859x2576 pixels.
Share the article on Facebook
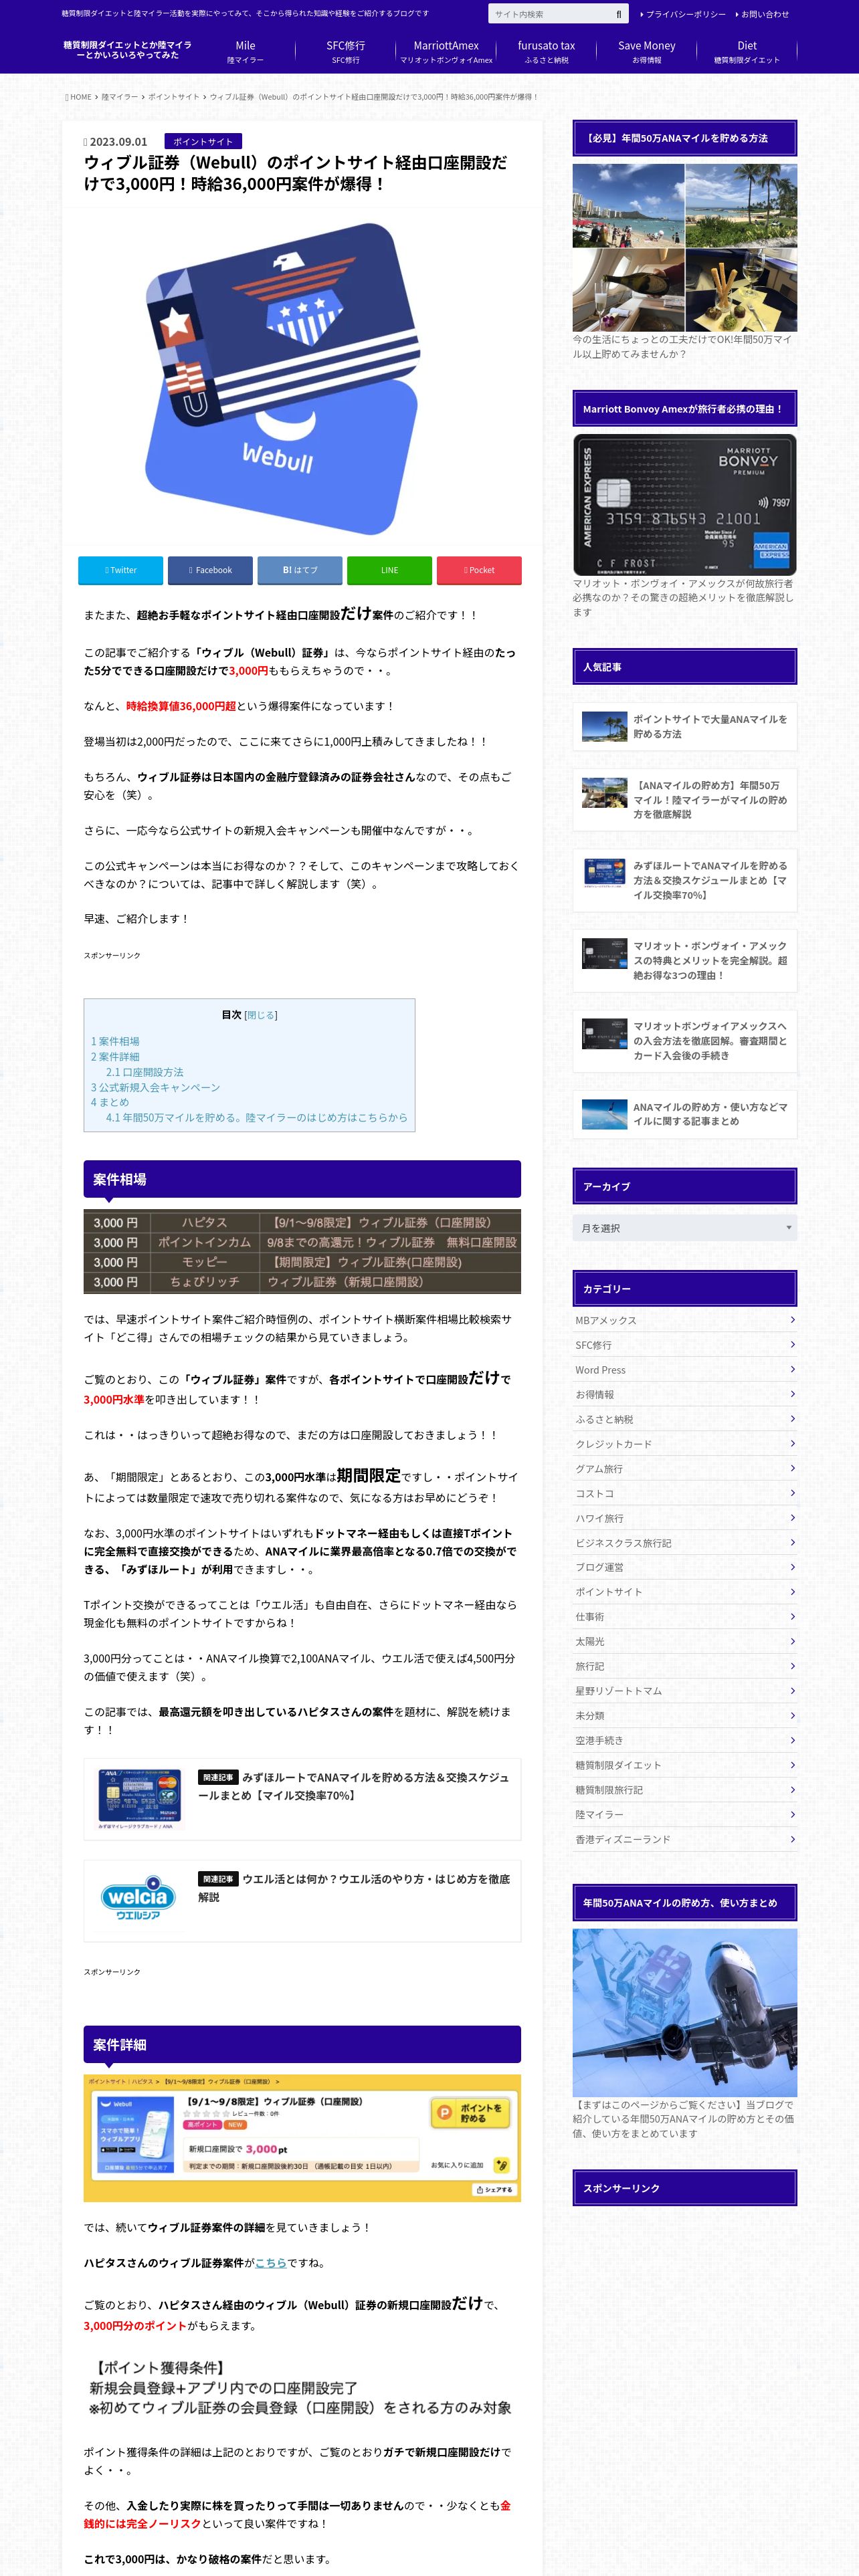tap(210, 570)
